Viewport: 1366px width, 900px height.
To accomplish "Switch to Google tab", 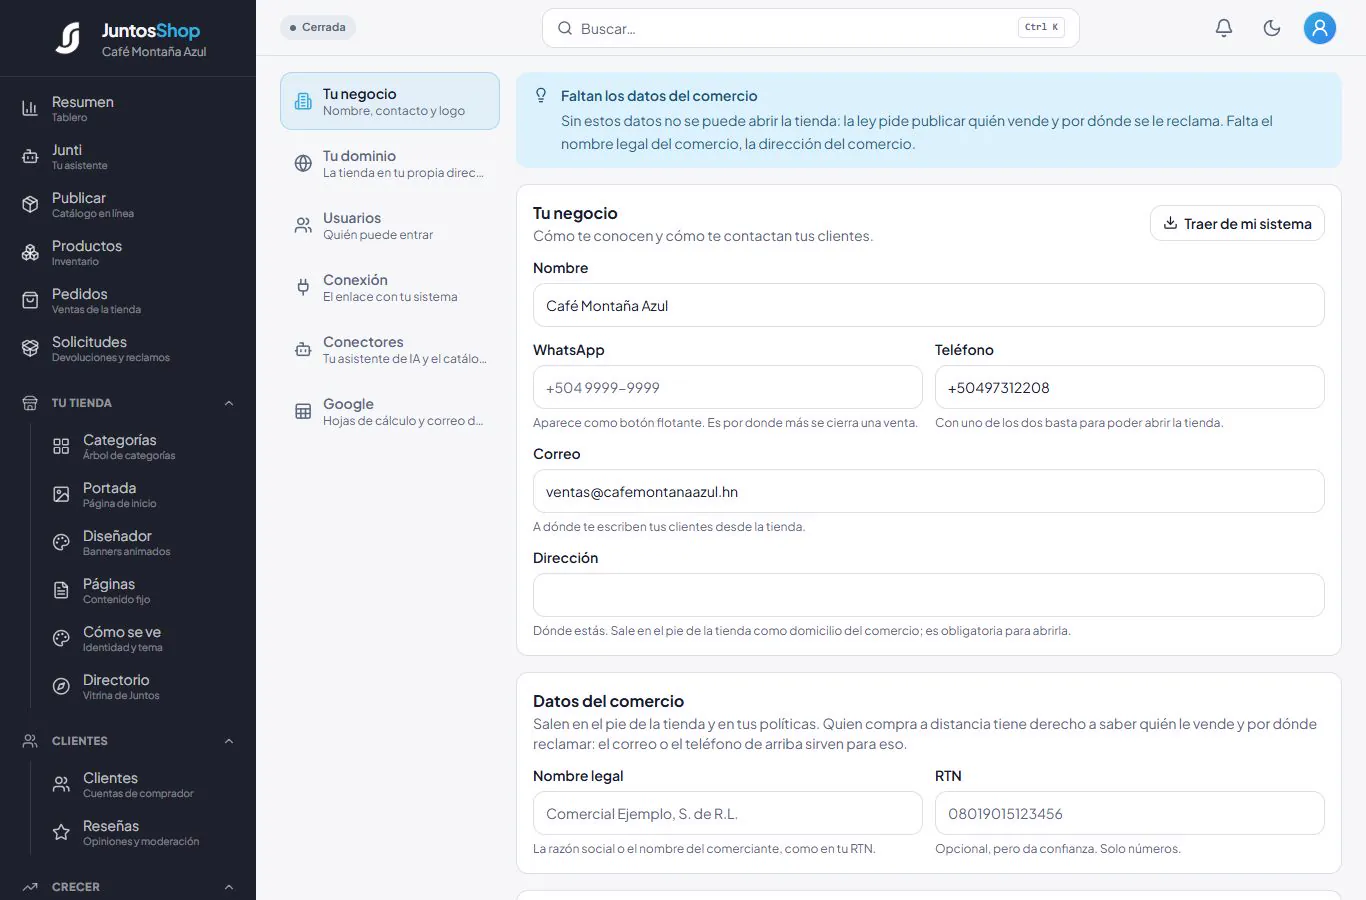I will 390,411.
